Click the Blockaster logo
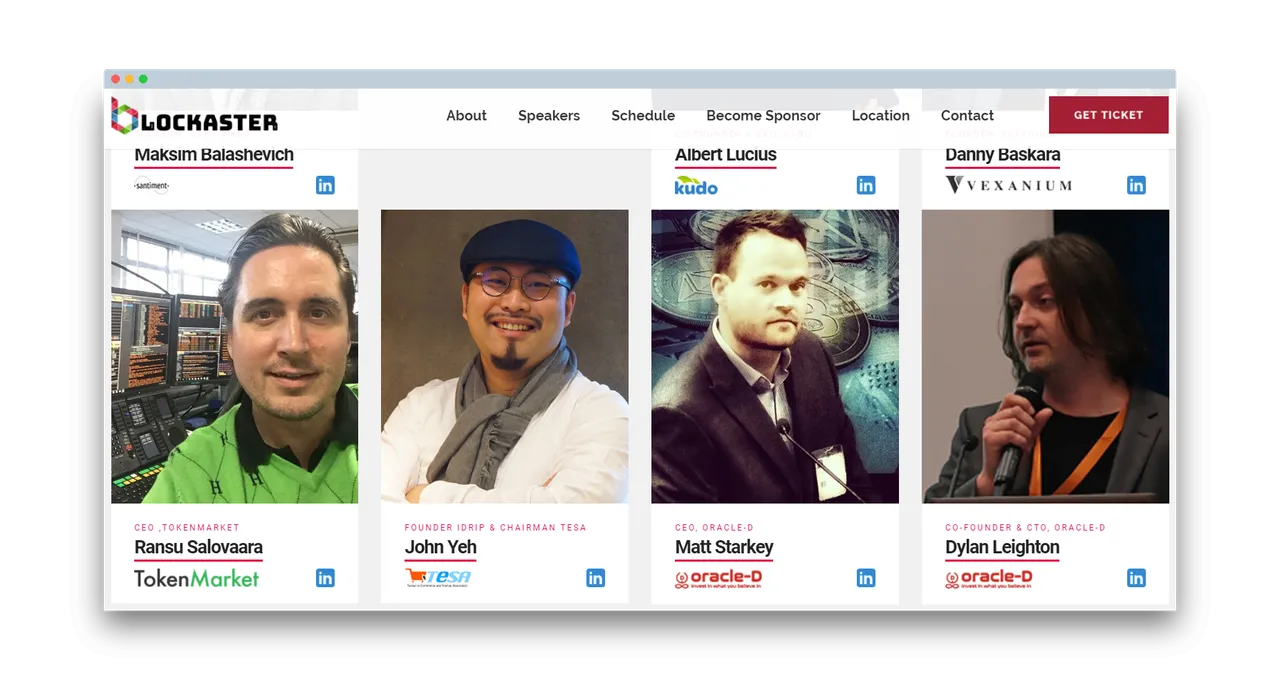This screenshot has height=680, width=1280. coord(194,116)
